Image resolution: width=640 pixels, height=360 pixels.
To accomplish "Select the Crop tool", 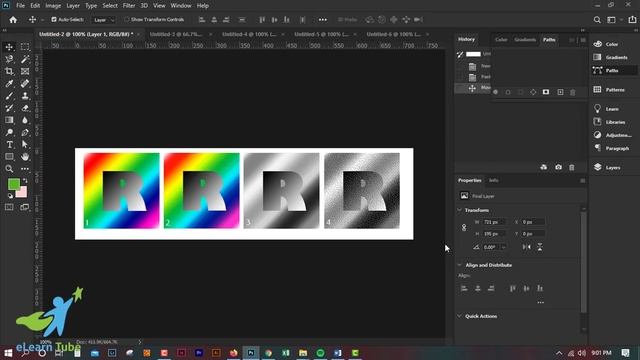I will 9,71.
